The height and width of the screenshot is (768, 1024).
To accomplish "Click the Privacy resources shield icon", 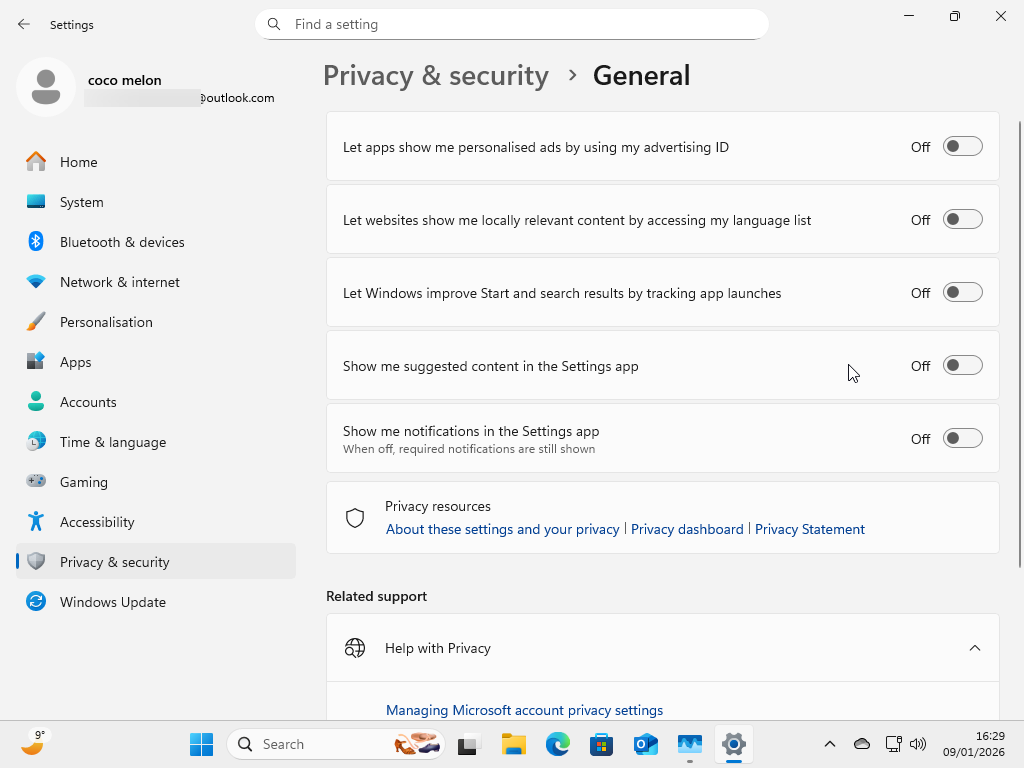I will 355,517.
